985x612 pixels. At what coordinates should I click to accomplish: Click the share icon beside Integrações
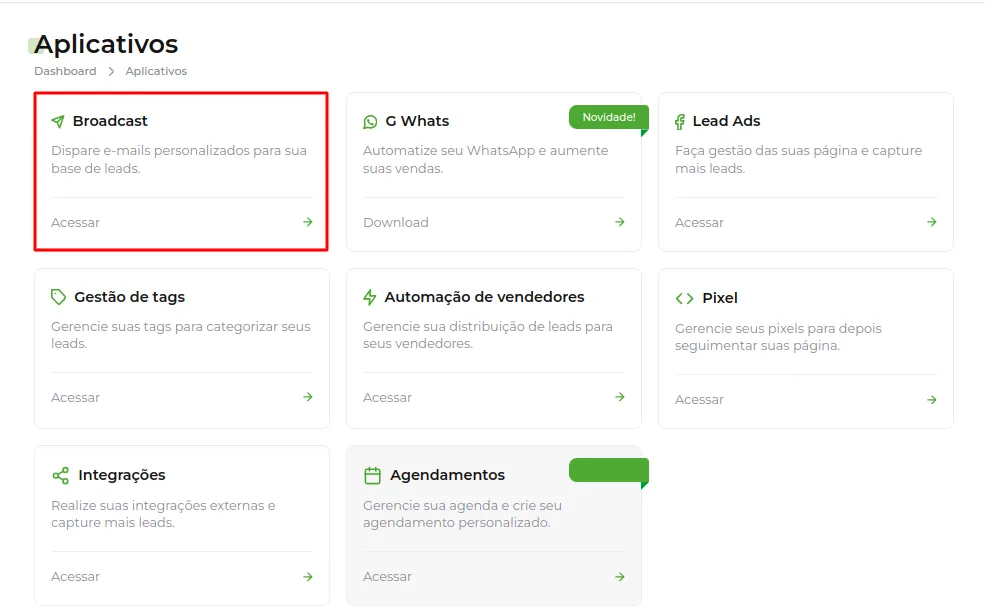[60, 476]
